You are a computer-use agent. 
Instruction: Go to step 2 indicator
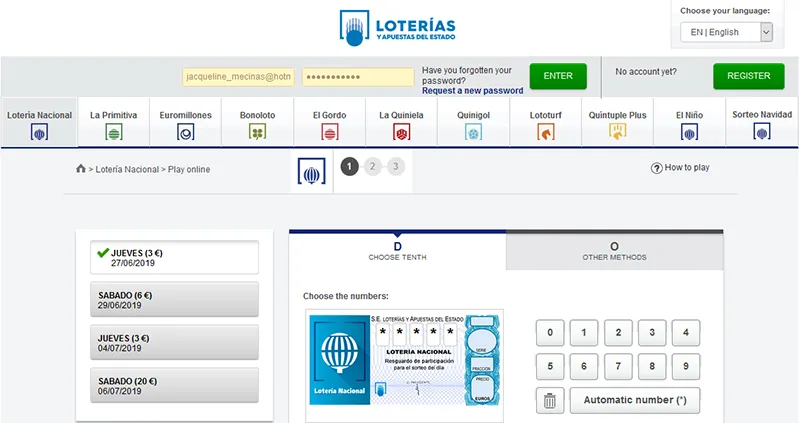pos(372,166)
